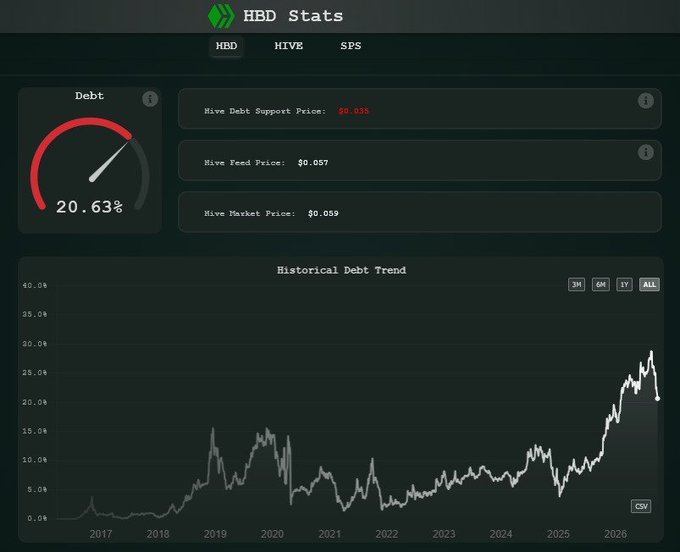The image size is (680, 552).
Task: Open the Debt gauge info icon
Action: pos(150,99)
